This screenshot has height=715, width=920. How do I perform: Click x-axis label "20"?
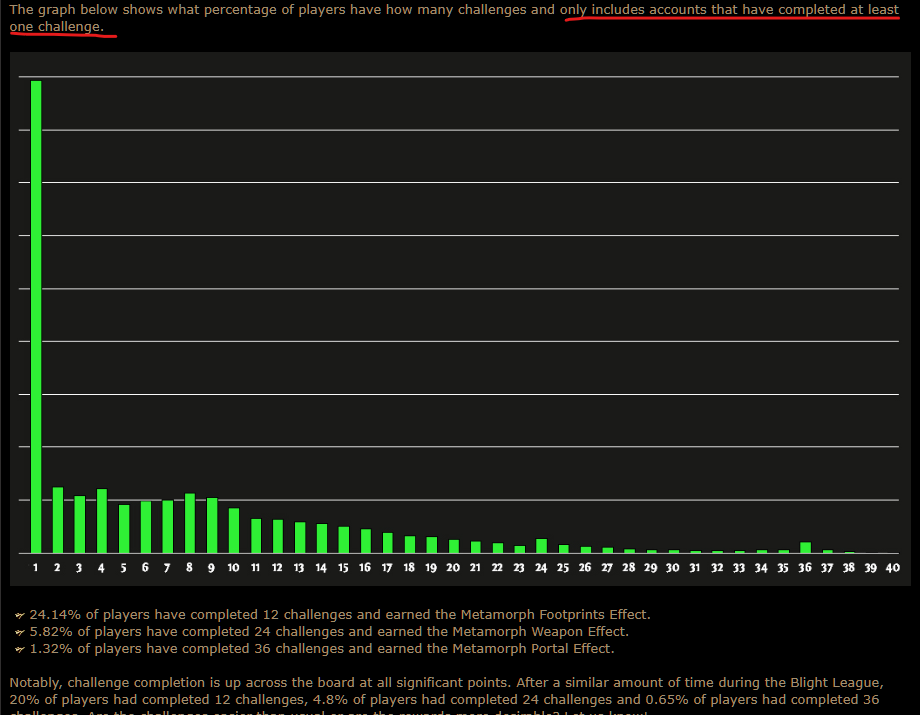[x=453, y=567]
